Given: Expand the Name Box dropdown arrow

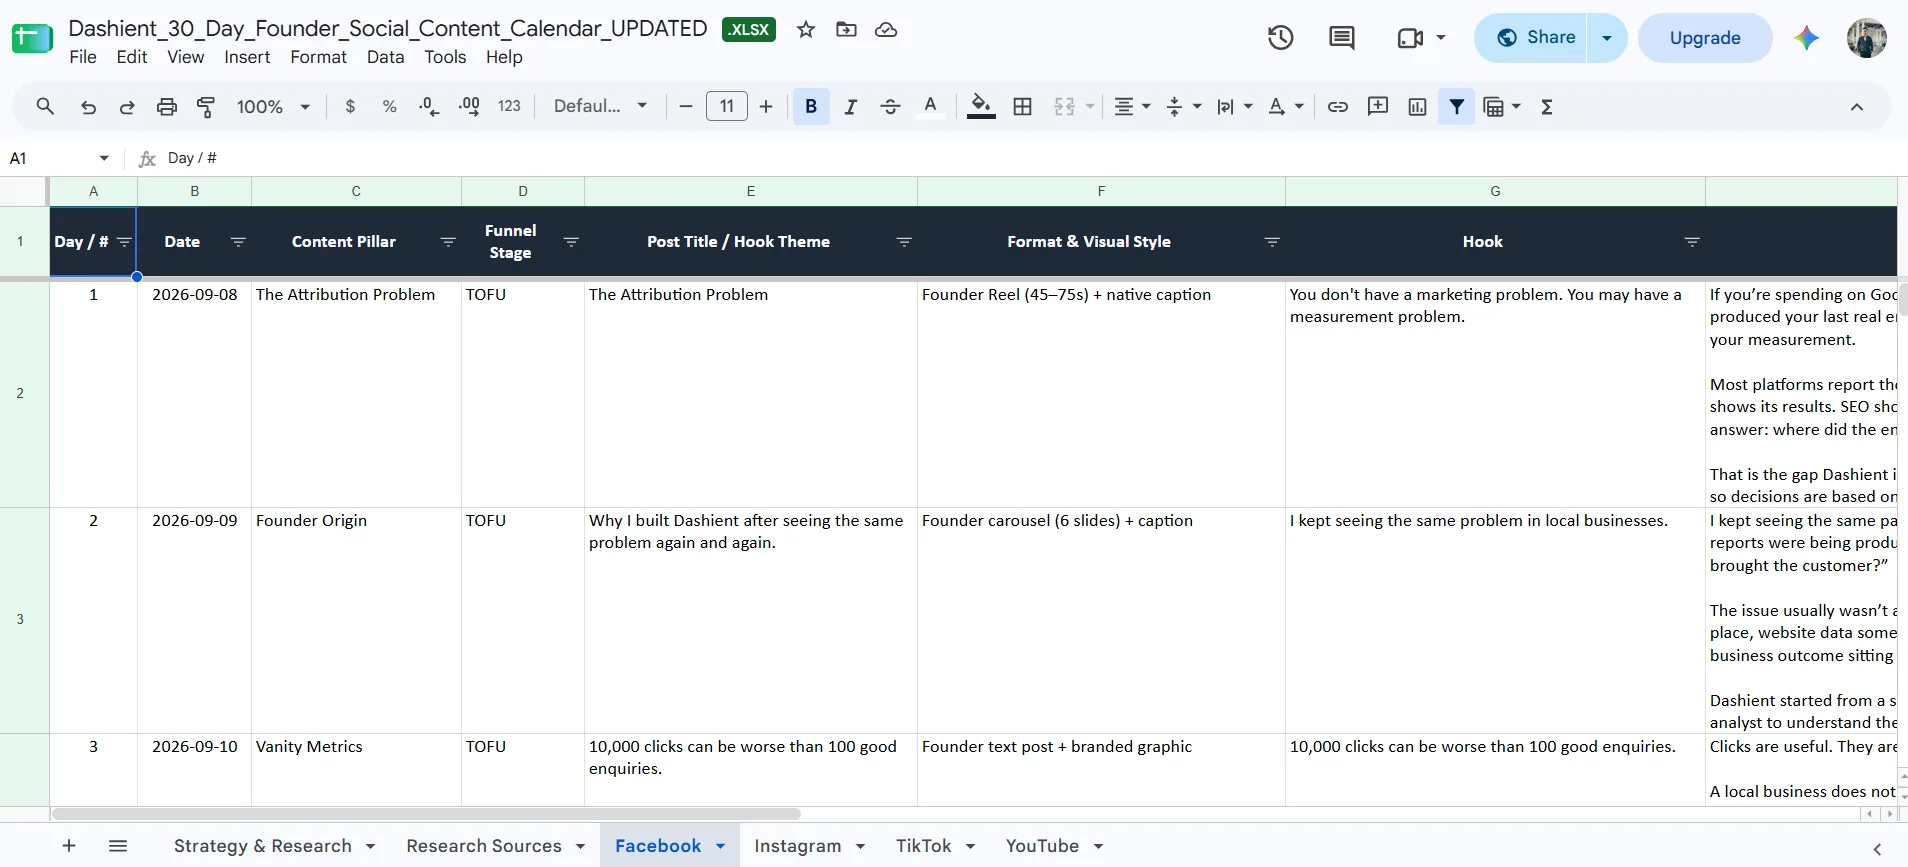Looking at the screenshot, I should [x=104, y=158].
